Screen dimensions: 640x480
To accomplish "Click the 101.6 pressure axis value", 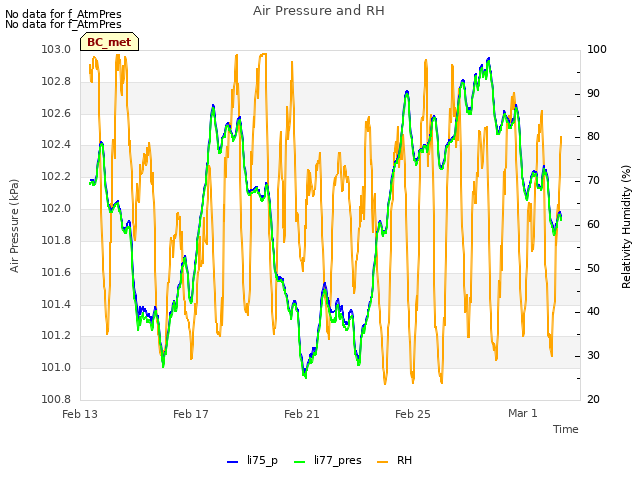I will (x=56, y=272).
